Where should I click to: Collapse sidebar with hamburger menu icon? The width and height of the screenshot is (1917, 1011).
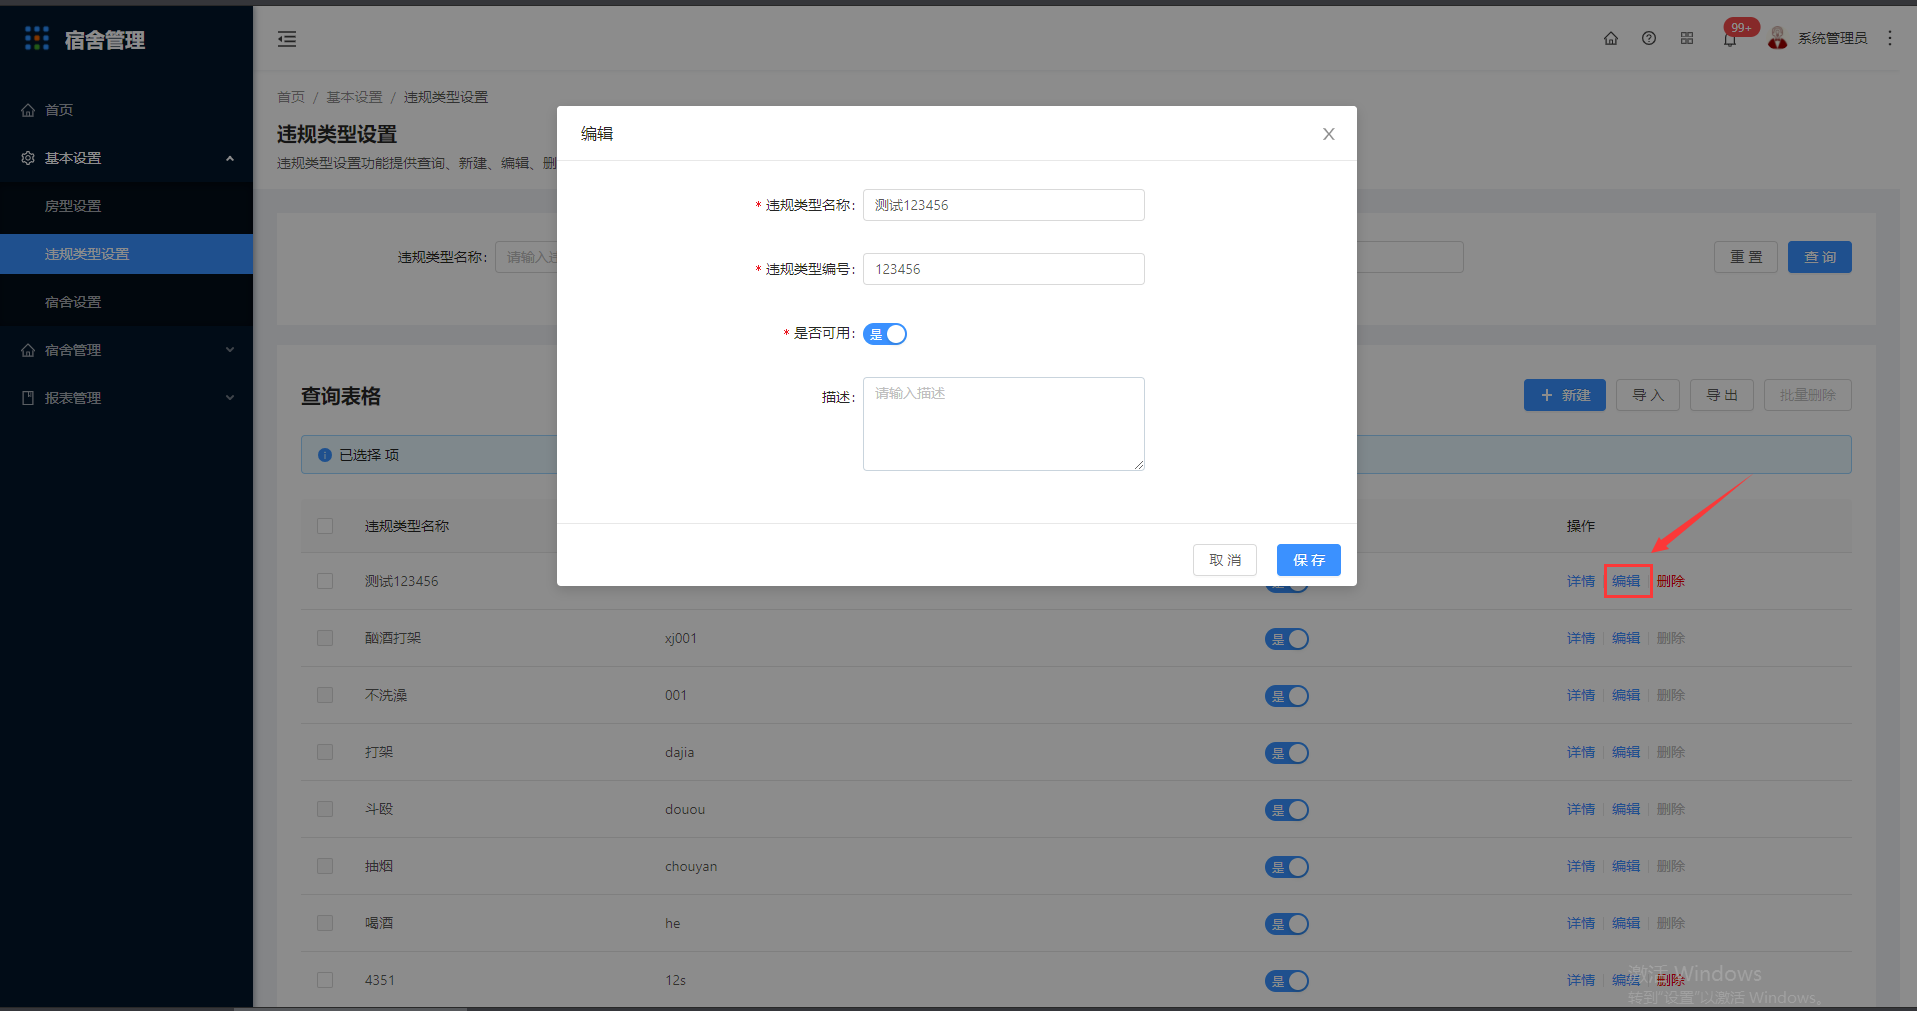(287, 39)
